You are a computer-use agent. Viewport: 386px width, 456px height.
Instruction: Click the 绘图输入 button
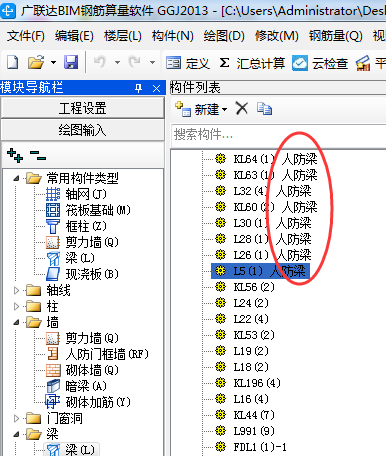83,130
